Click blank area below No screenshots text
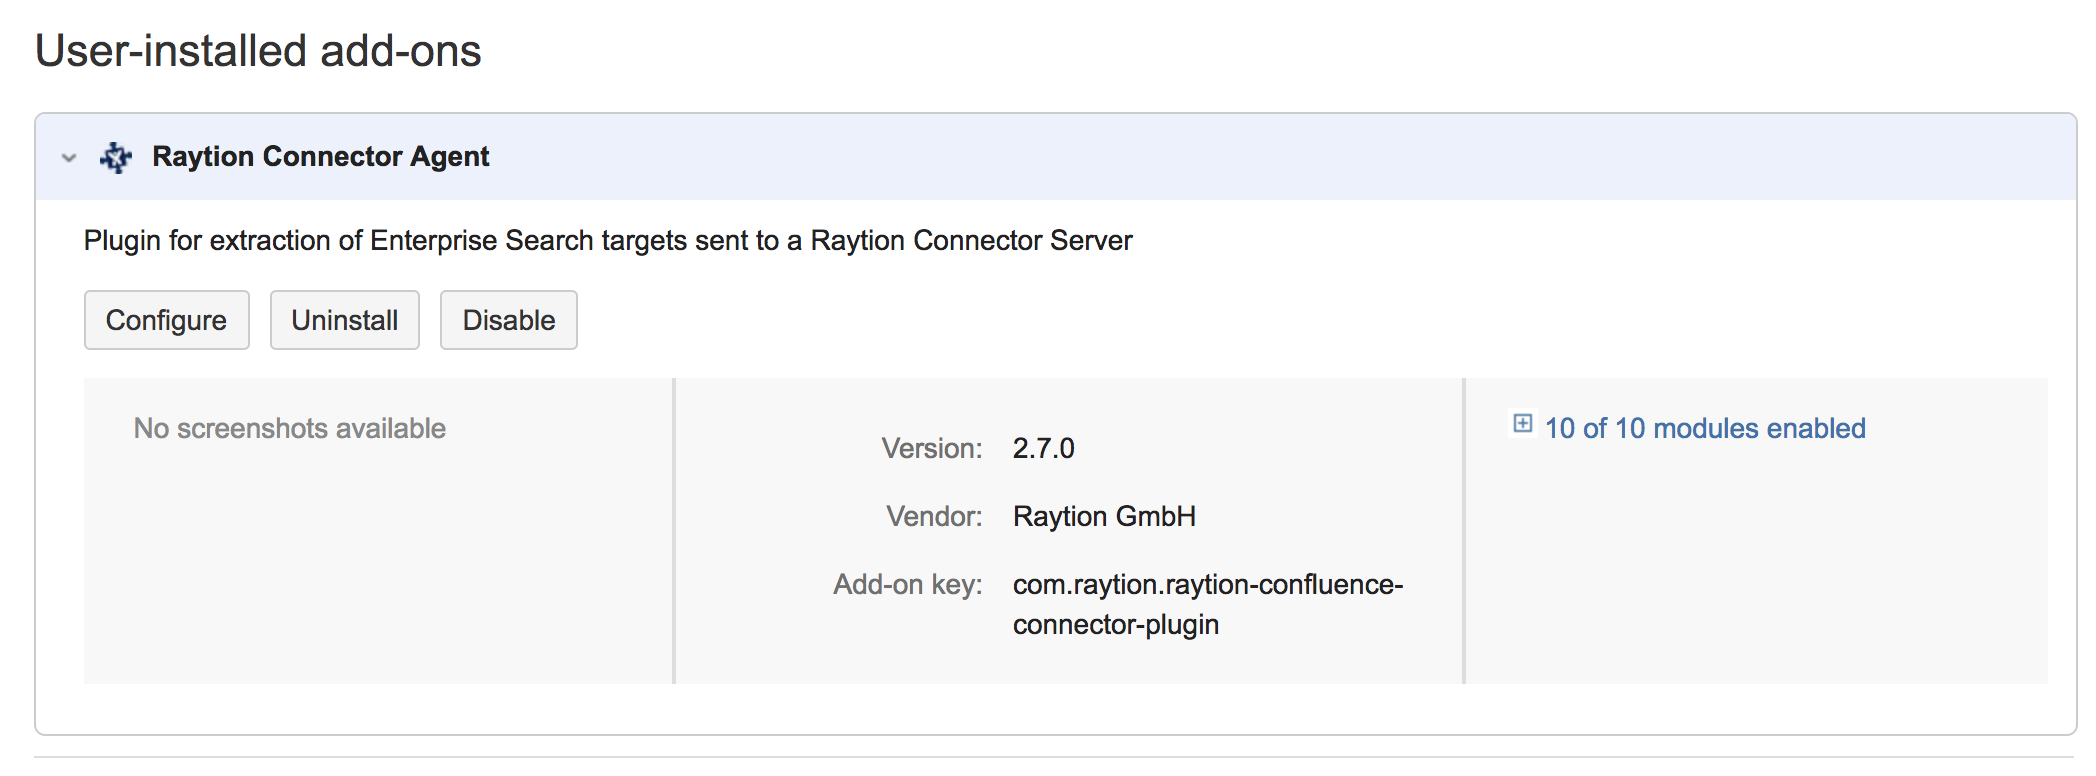 pyautogui.click(x=378, y=570)
